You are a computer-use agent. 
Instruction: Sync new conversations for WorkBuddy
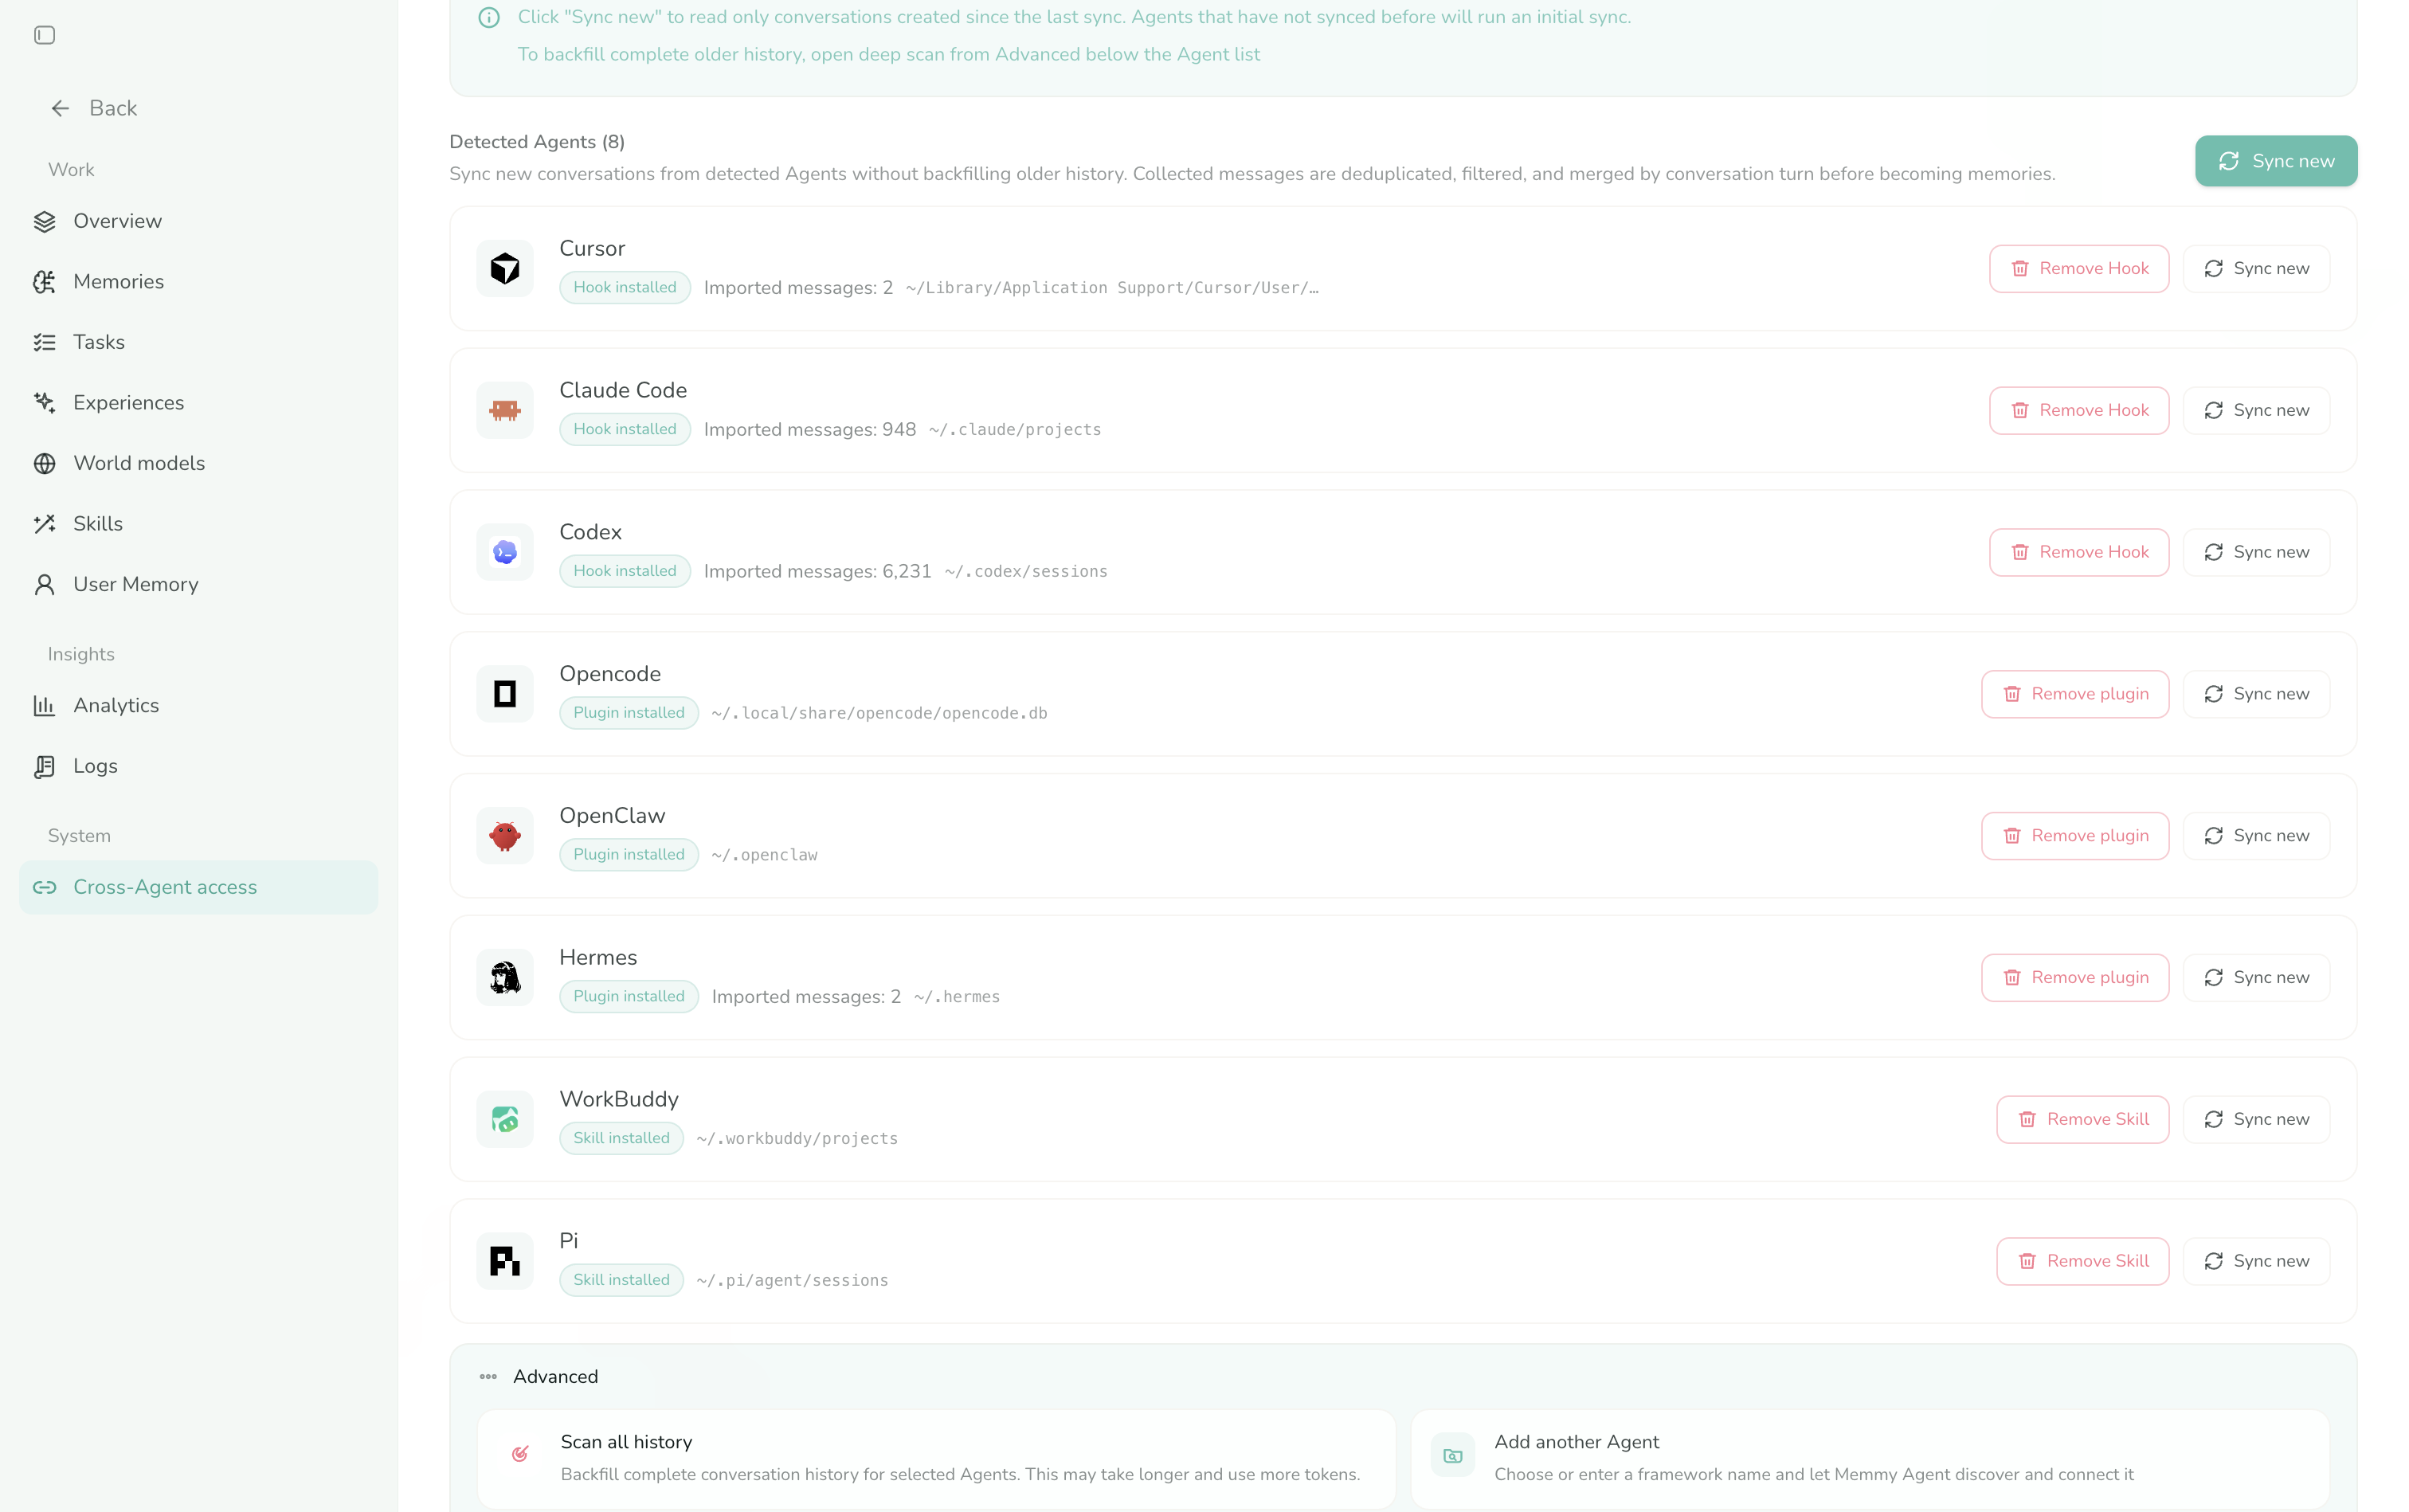click(x=2256, y=1119)
